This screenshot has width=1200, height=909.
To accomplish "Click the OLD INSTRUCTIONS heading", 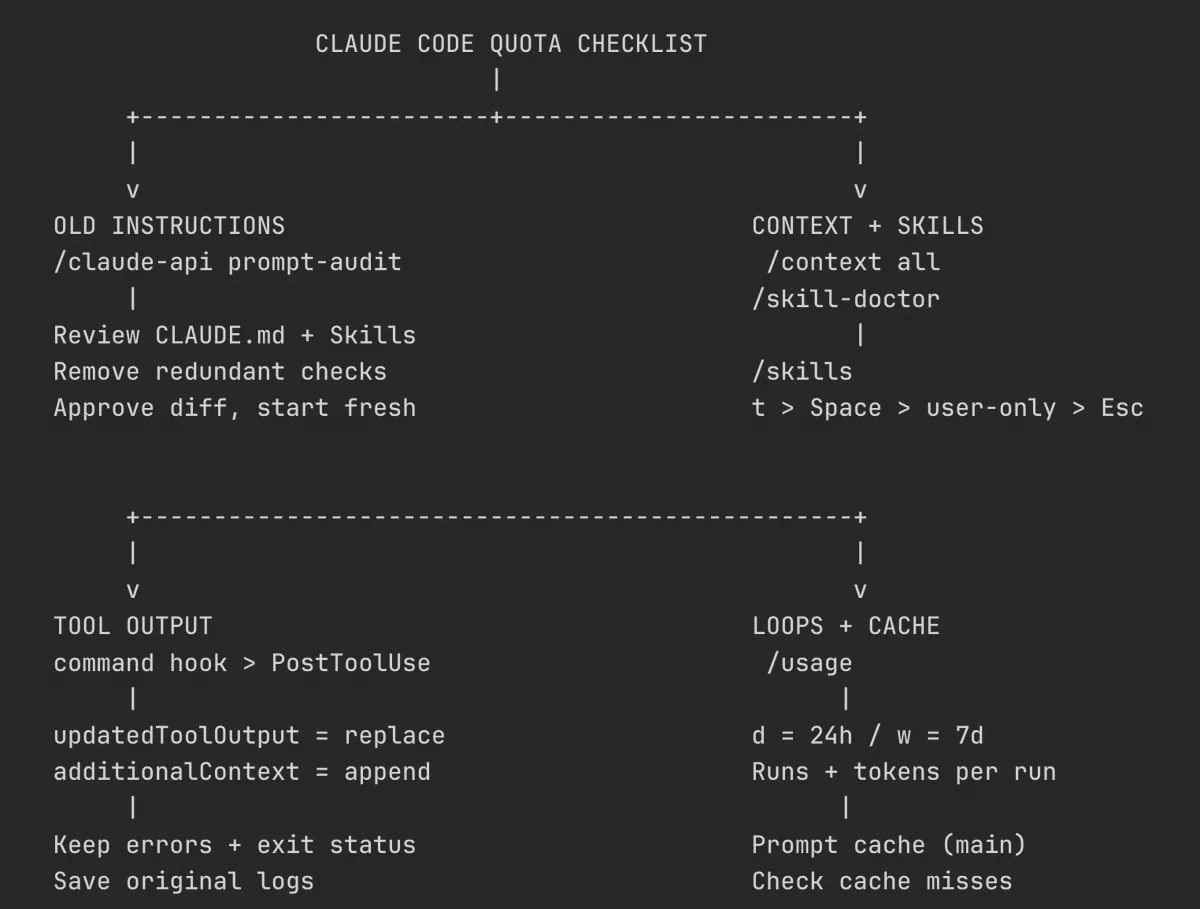I will coord(169,226).
